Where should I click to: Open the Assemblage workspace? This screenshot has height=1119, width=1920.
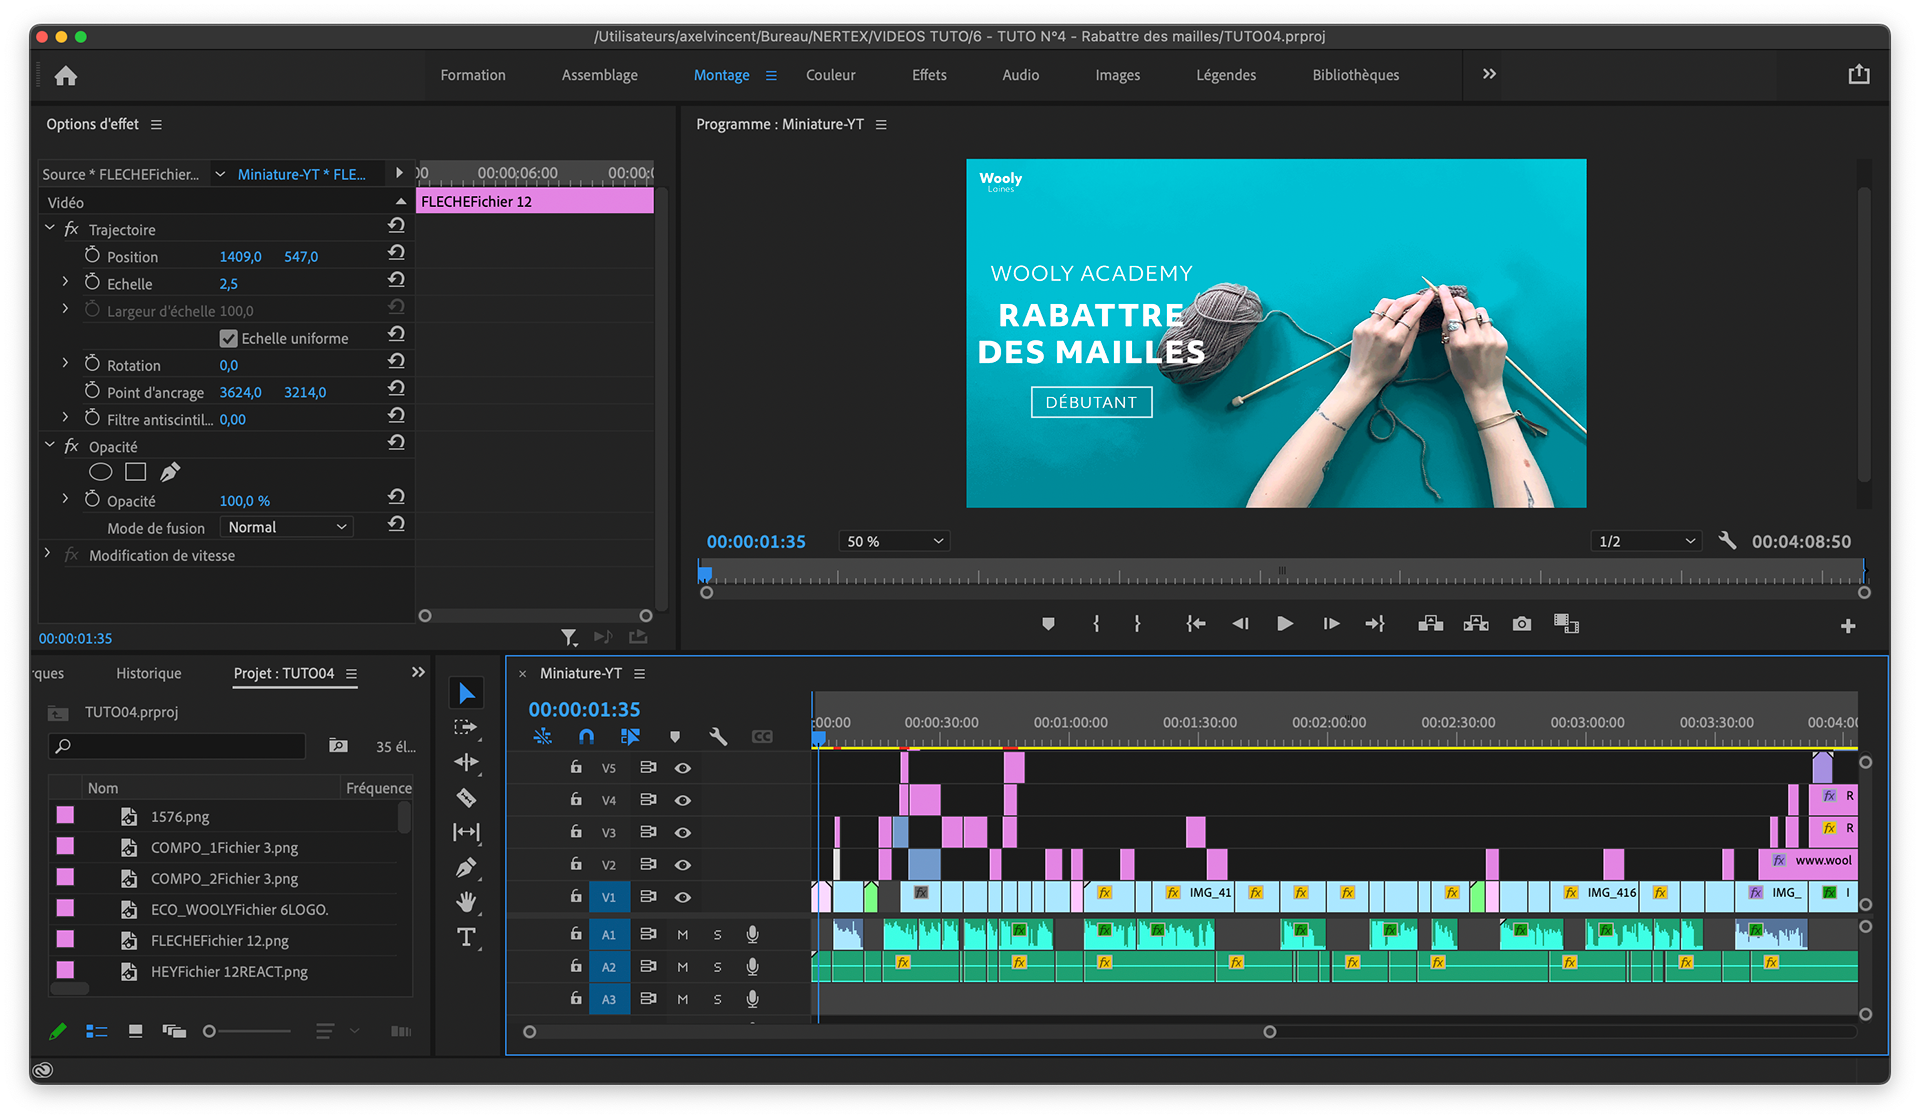(x=600, y=75)
